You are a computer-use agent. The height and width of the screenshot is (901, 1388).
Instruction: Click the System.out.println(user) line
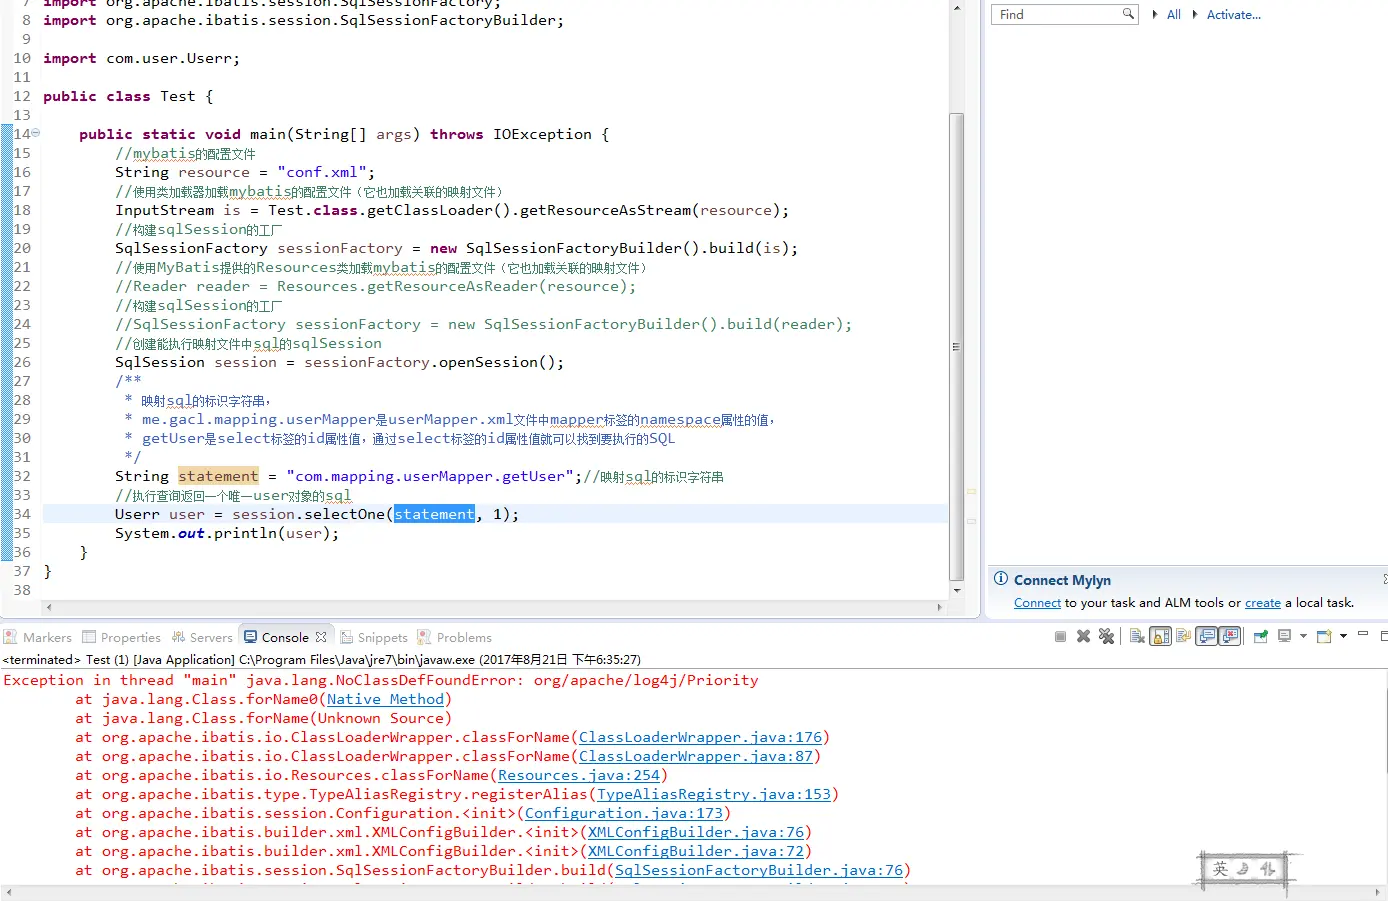click(227, 533)
